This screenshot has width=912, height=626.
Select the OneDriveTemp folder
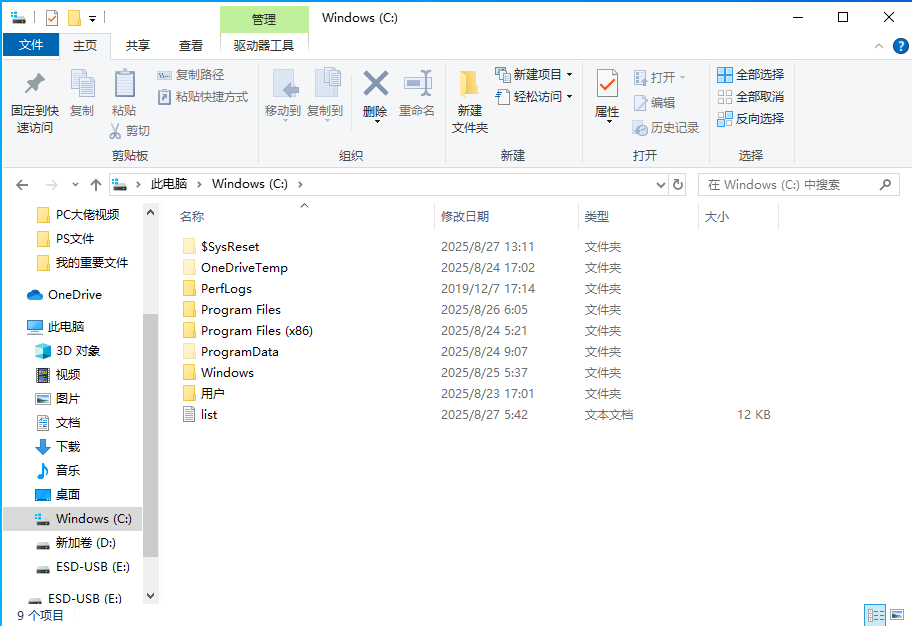(x=244, y=268)
